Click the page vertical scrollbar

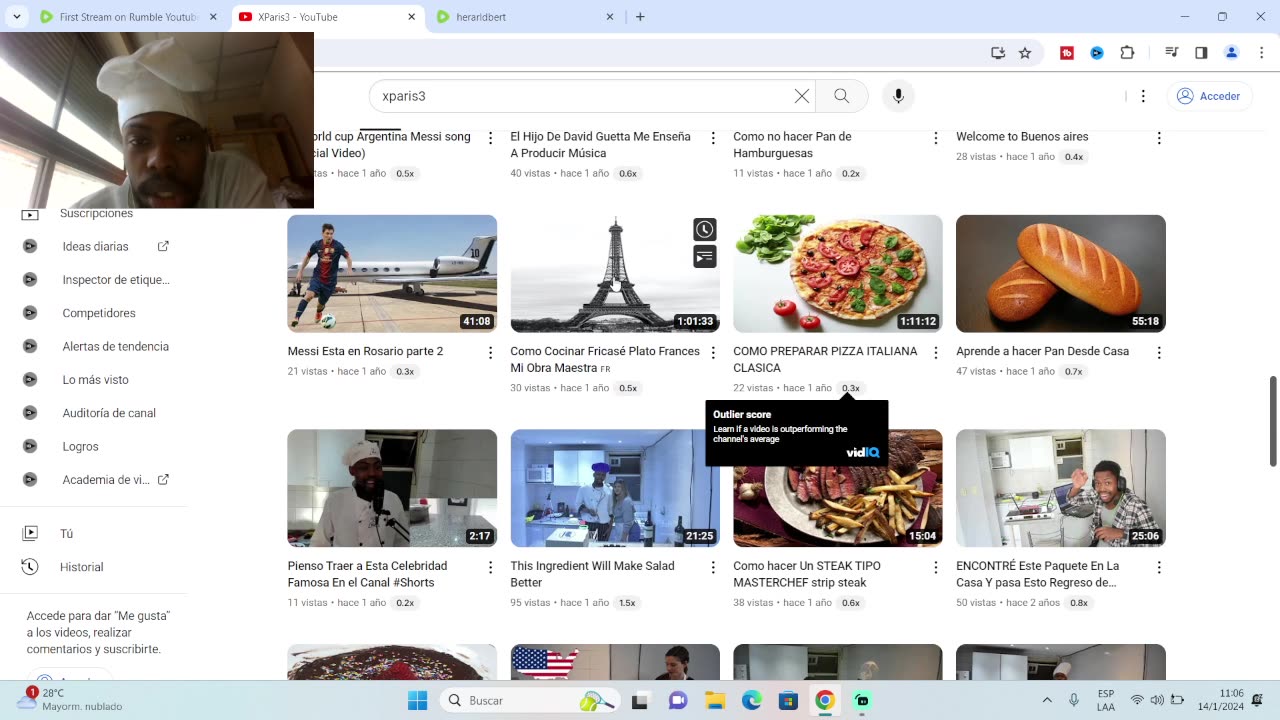click(x=1273, y=421)
